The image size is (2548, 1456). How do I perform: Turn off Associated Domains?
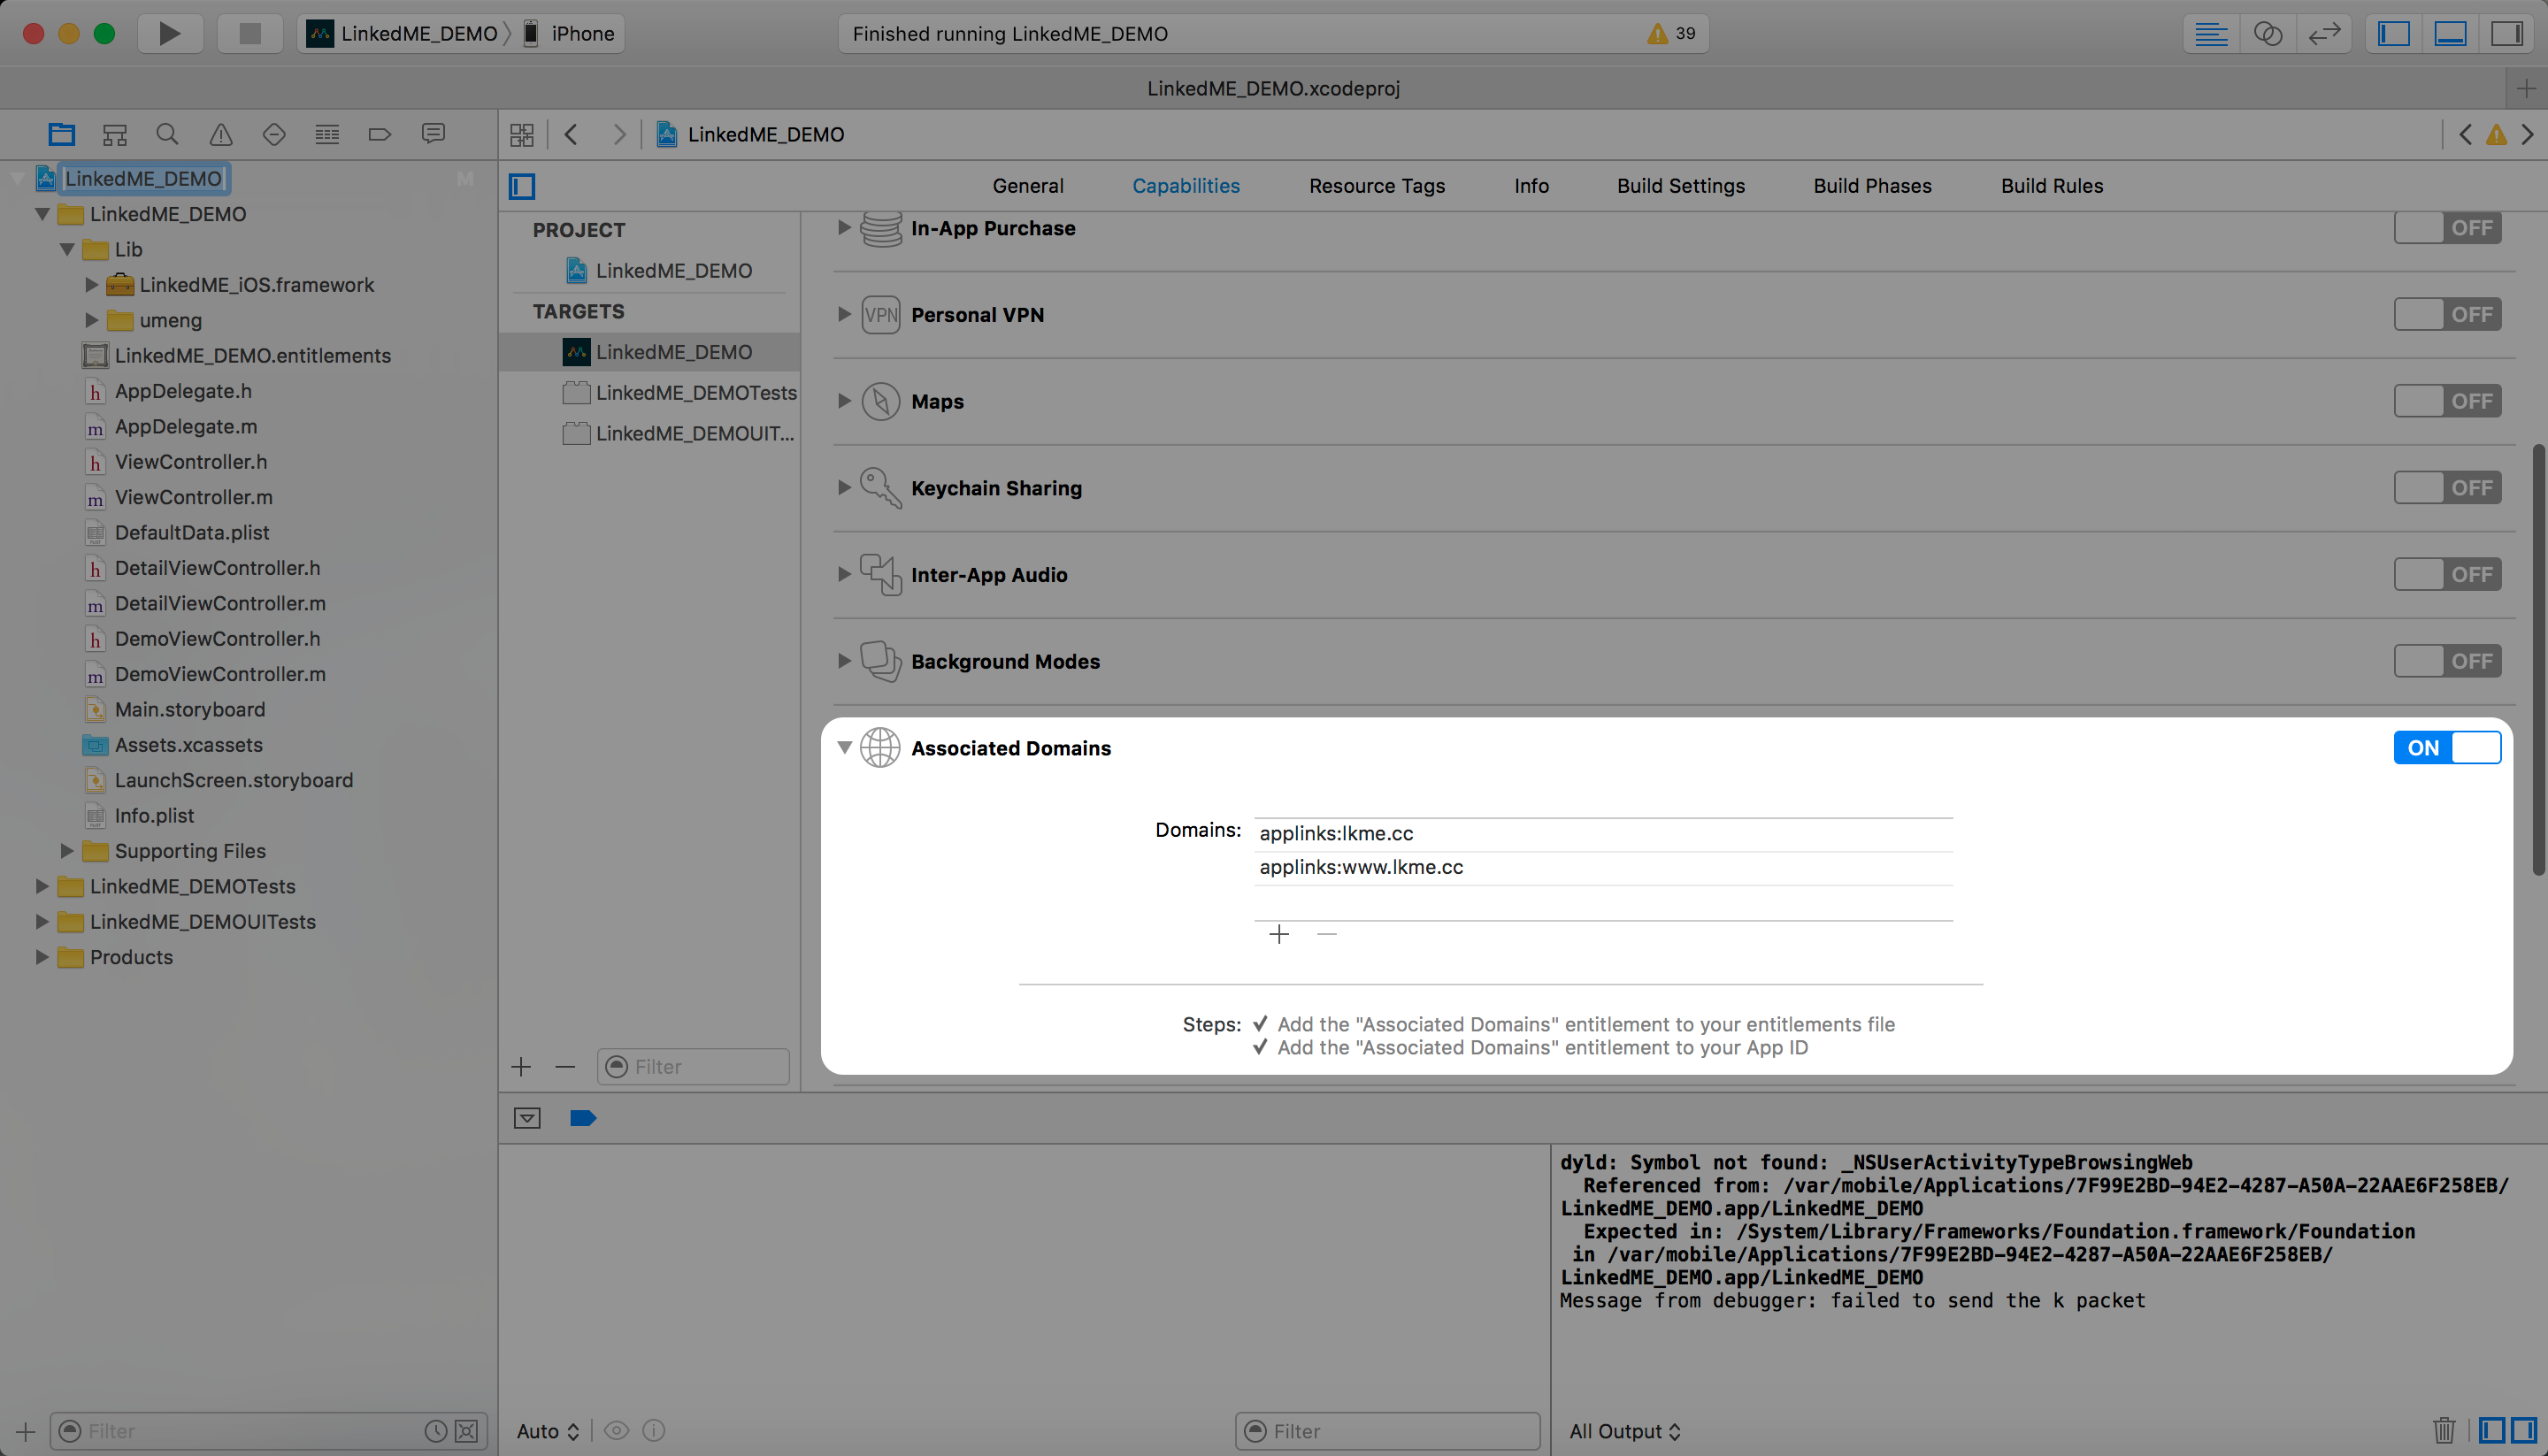(x=2447, y=747)
